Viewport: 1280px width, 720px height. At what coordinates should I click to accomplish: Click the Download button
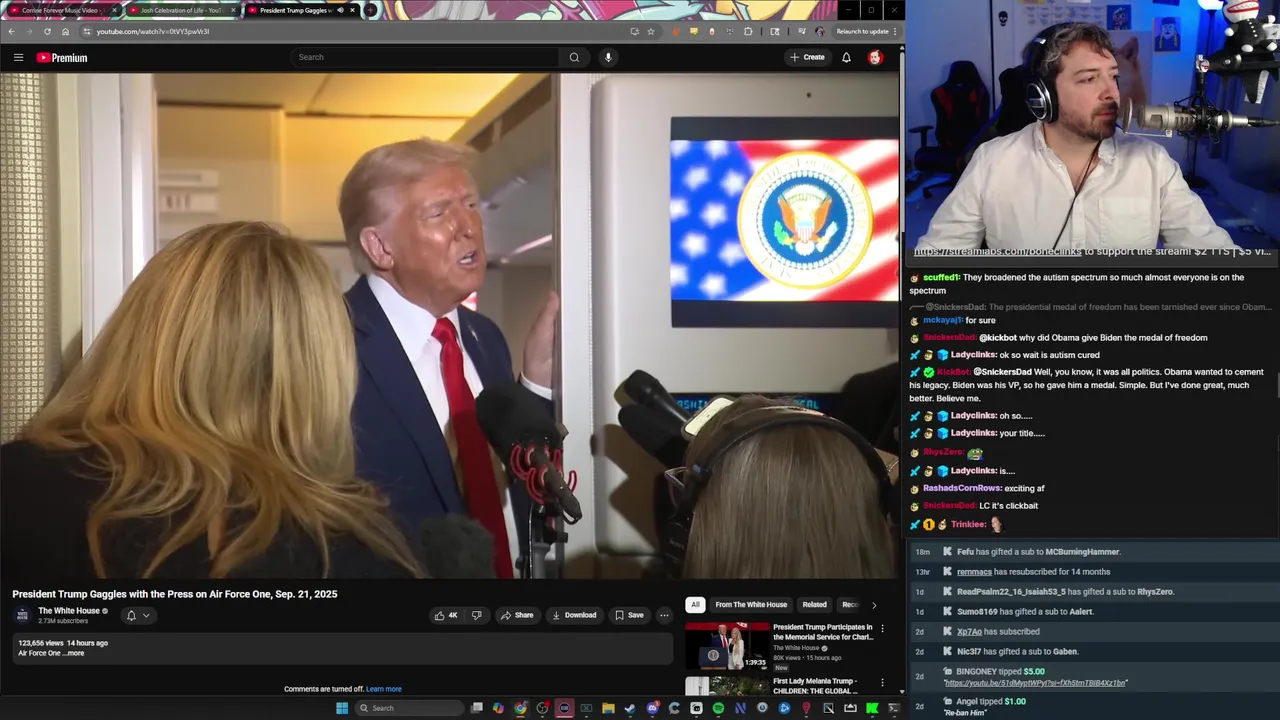pos(574,615)
